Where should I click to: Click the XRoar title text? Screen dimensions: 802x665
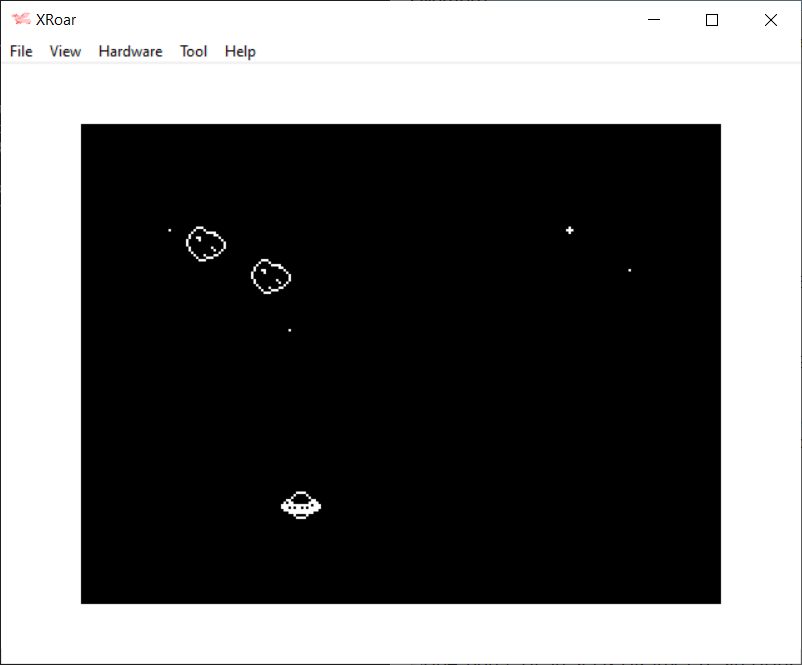pos(56,20)
